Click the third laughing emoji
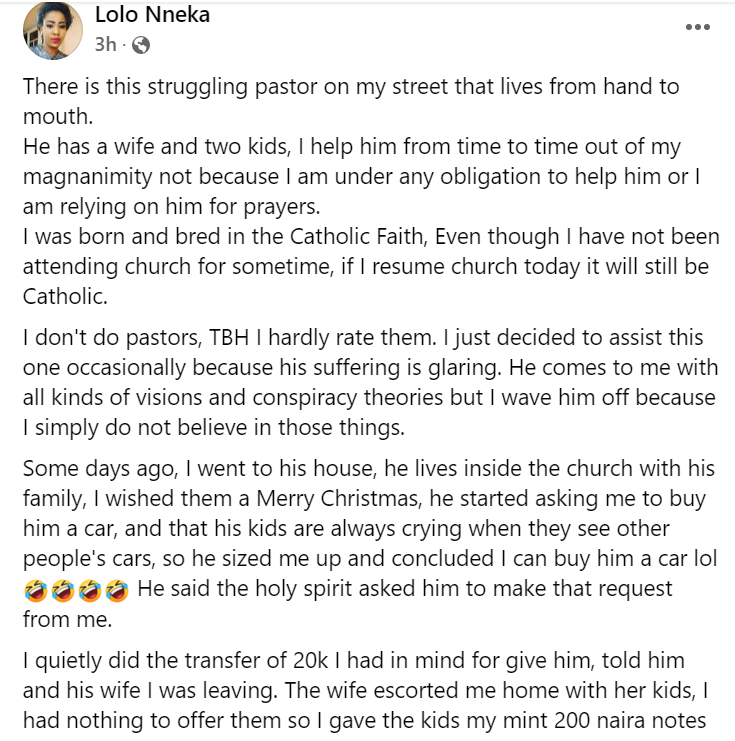The image size is (735, 741). click(85, 589)
